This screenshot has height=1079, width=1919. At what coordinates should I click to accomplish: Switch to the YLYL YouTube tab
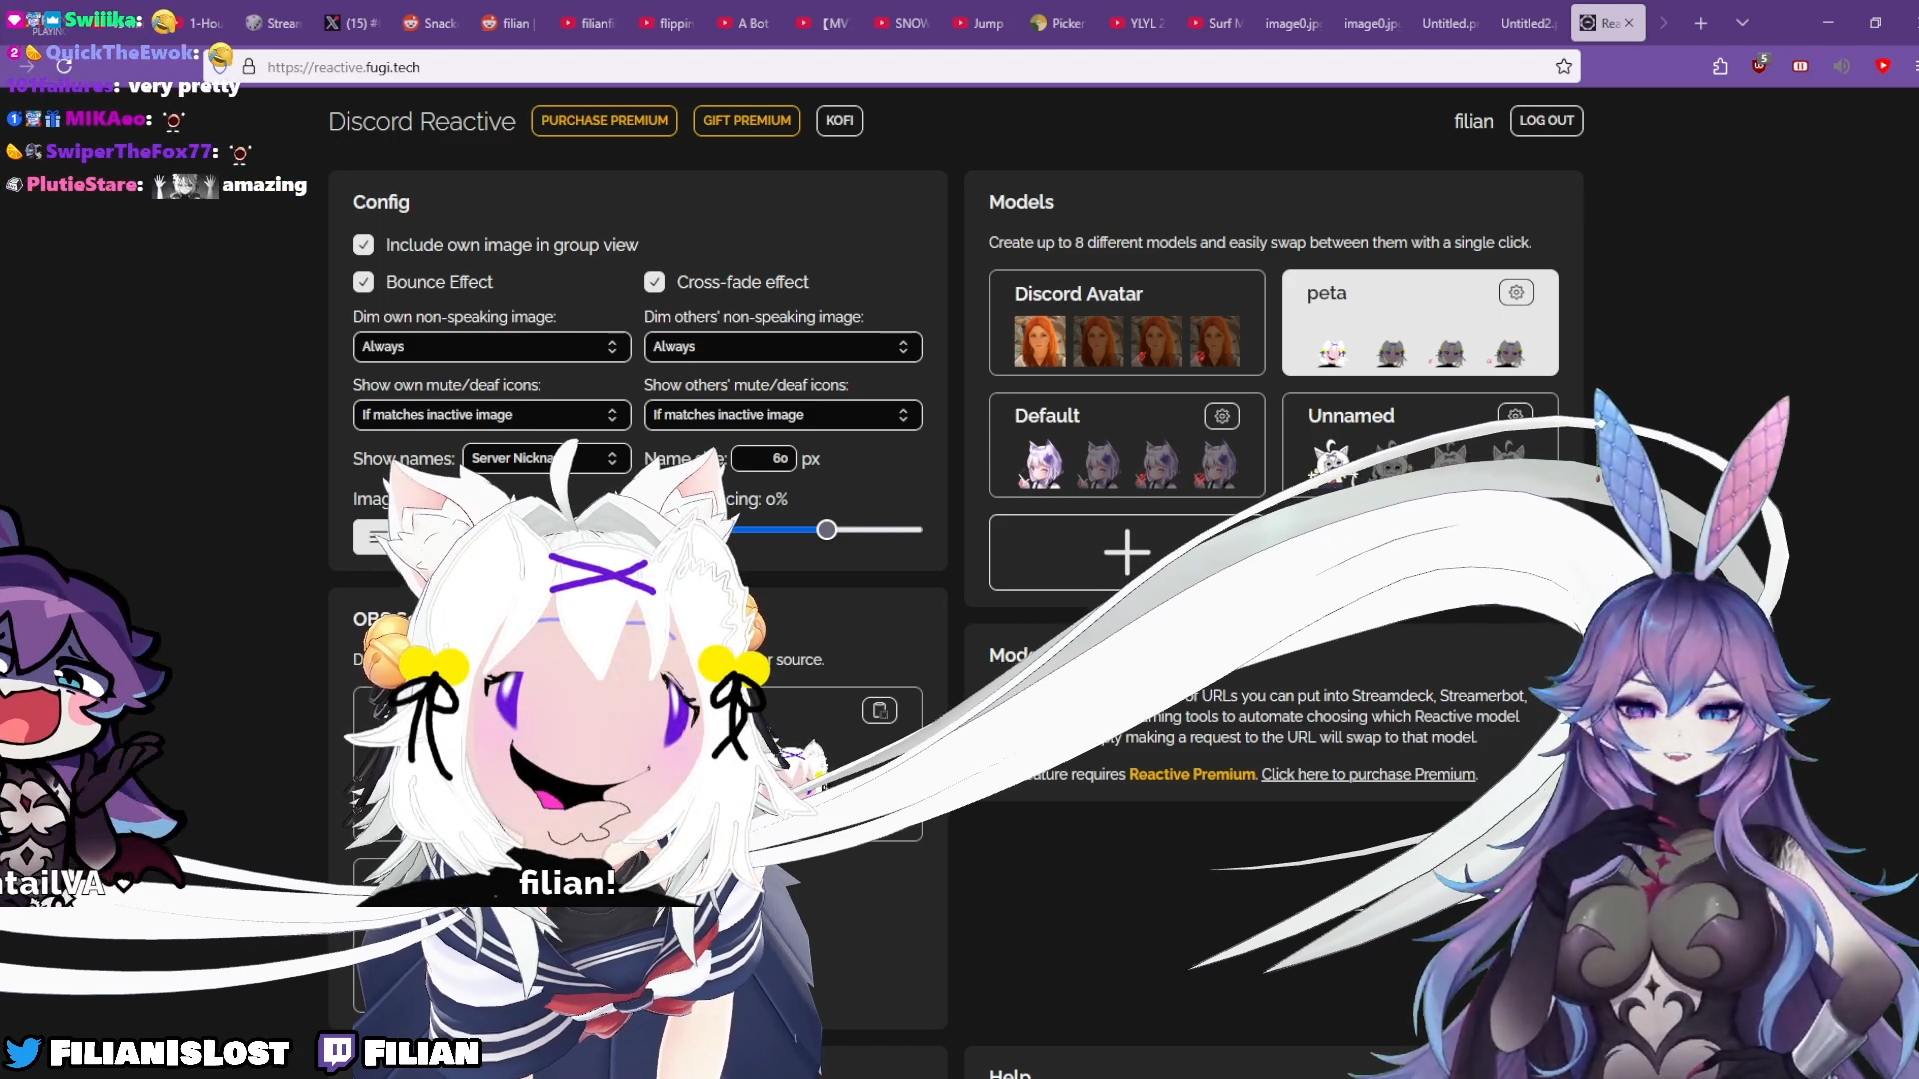(1136, 23)
